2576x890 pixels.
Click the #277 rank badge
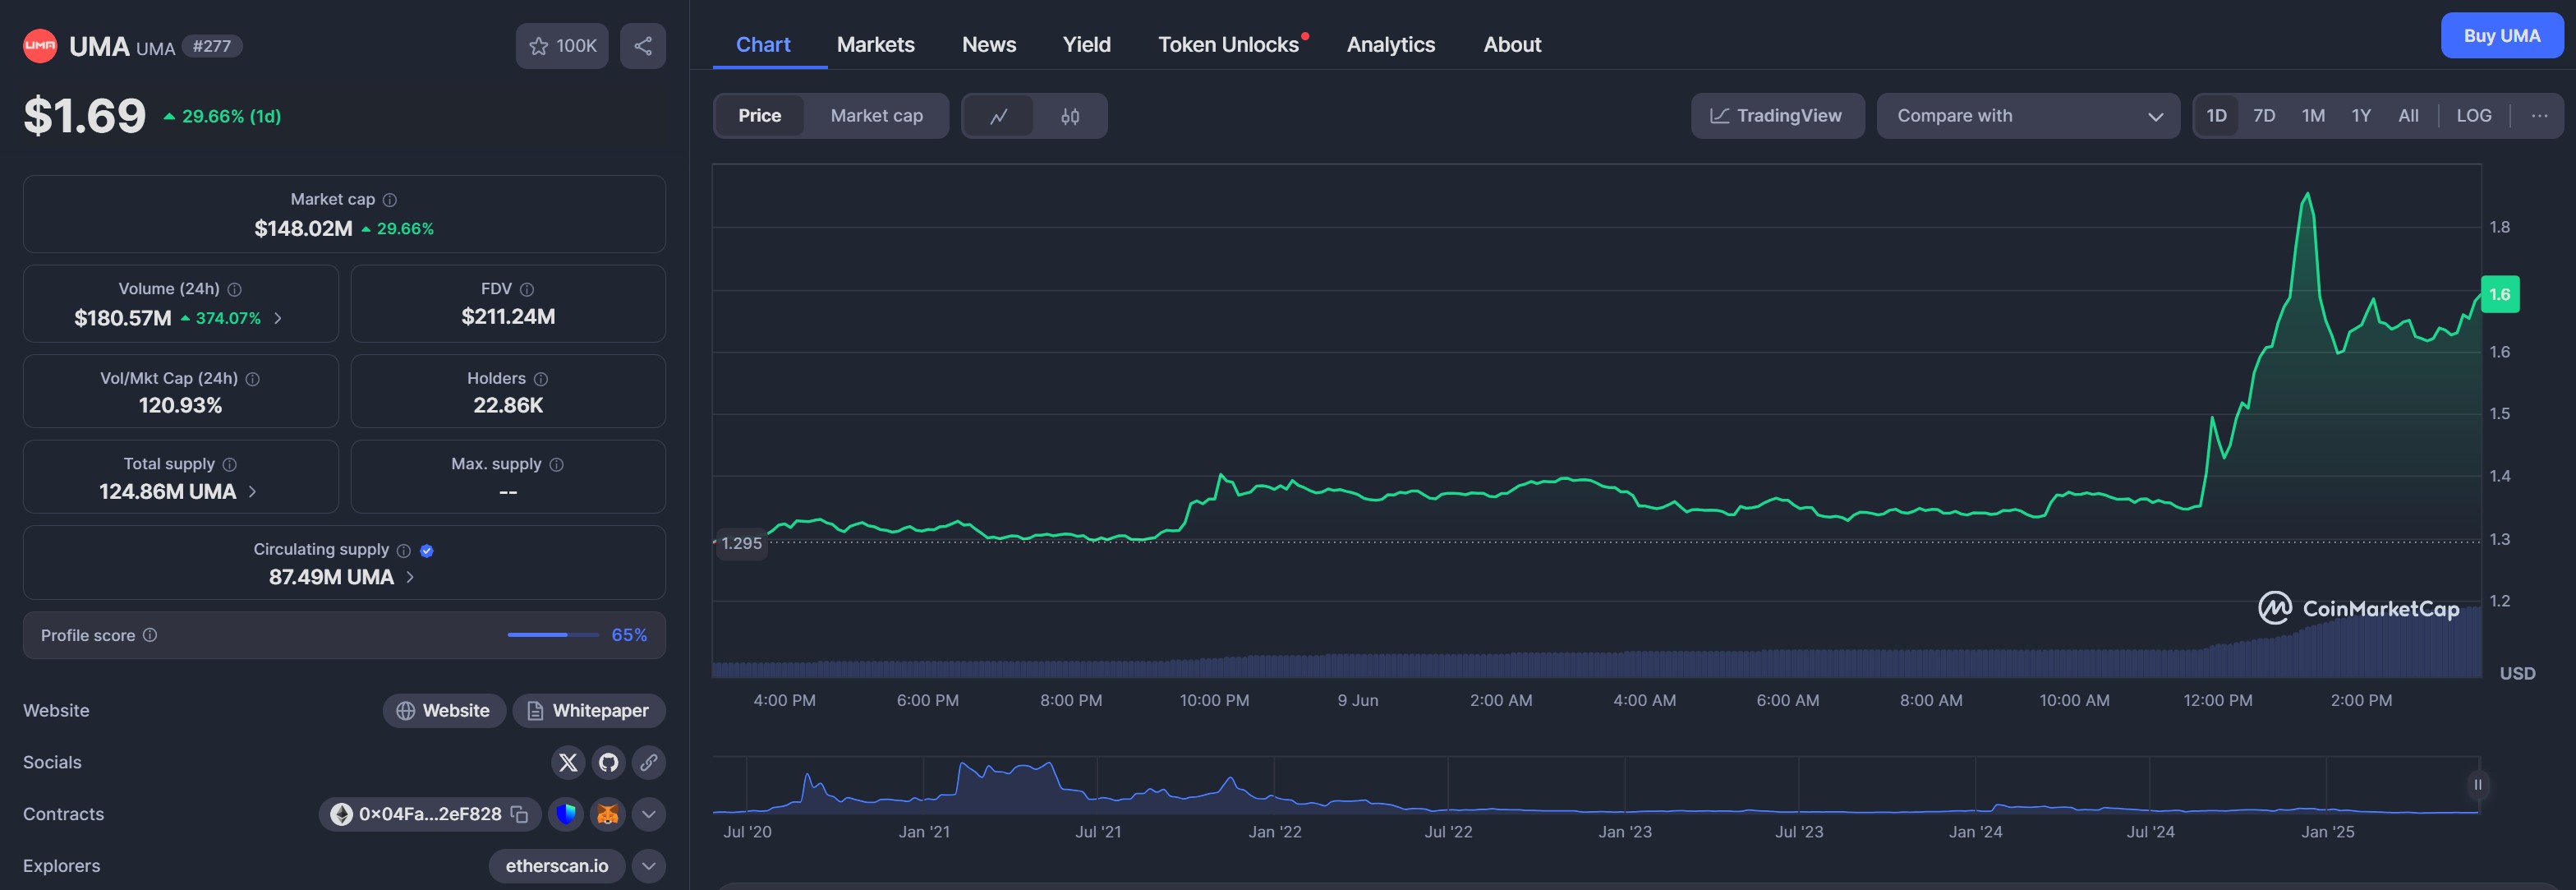[x=212, y=46]
